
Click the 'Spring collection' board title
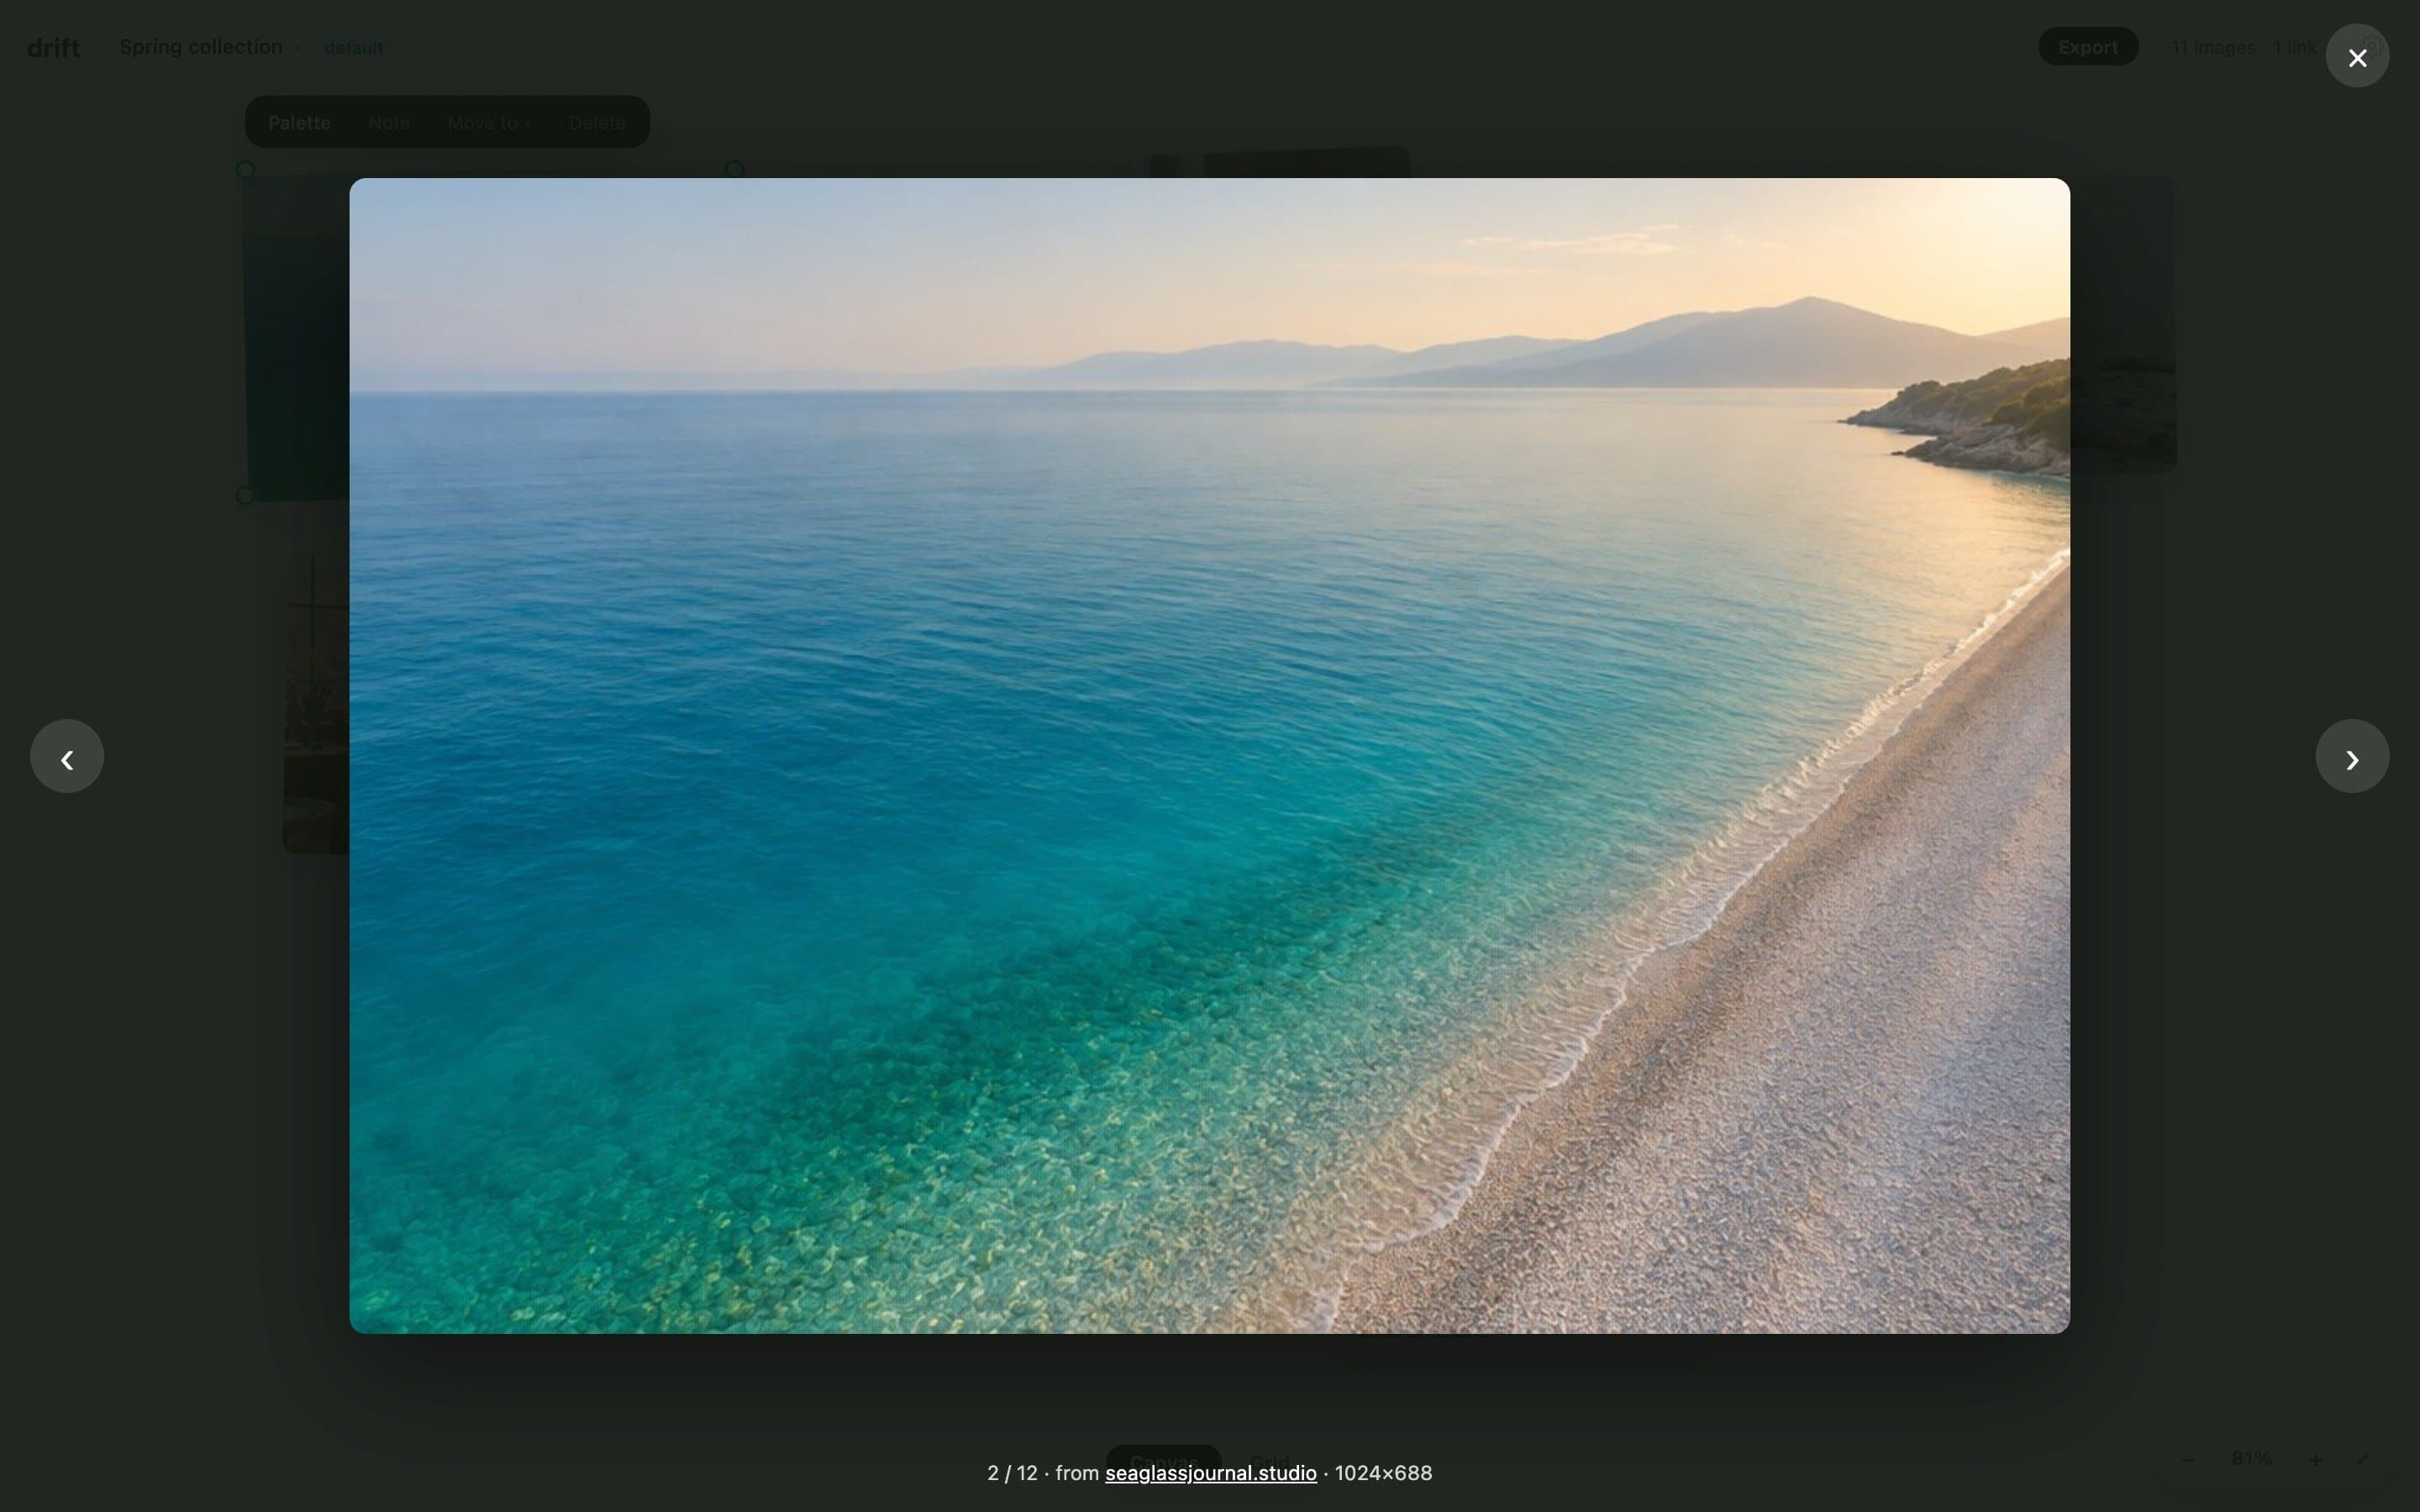pyautogui.click(x=201, y=47)
